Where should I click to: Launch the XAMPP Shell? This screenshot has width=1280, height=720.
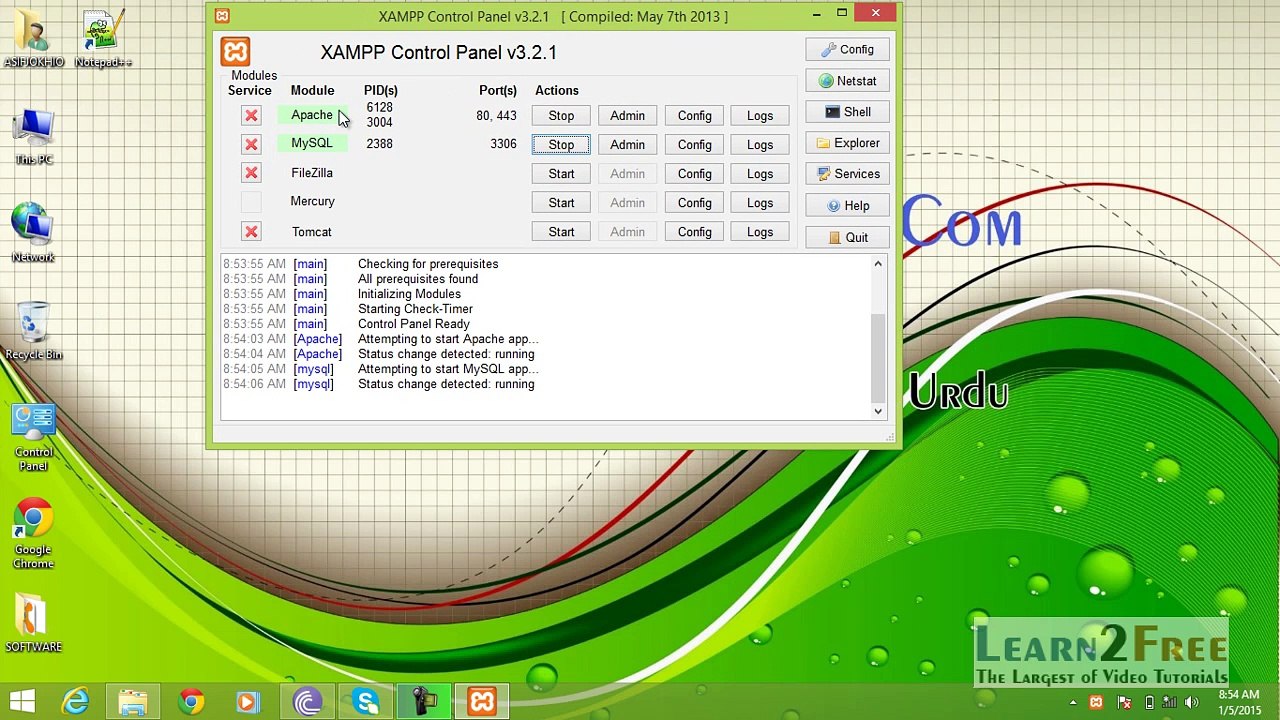(x=847, y=112)
